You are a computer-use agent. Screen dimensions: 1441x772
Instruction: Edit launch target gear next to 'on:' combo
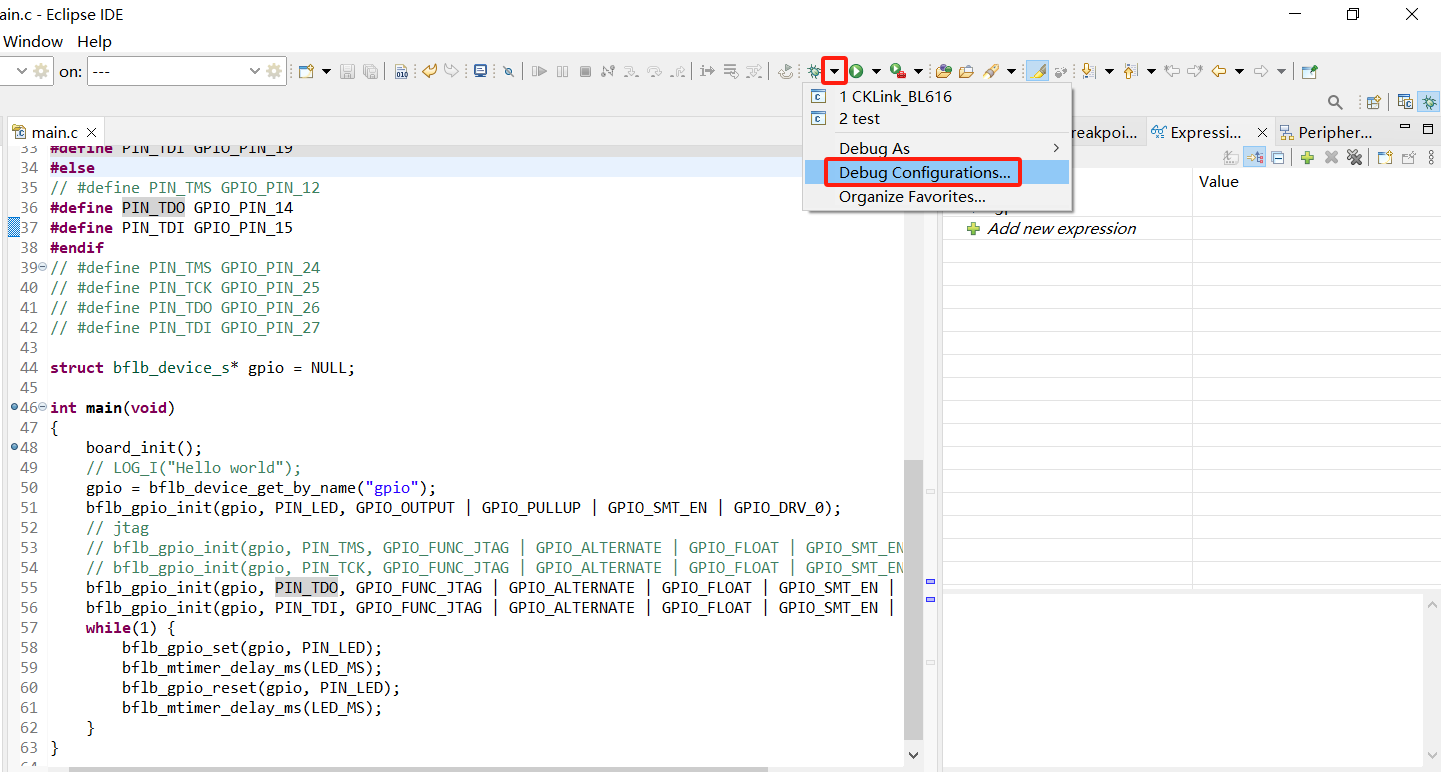point(274,71)
